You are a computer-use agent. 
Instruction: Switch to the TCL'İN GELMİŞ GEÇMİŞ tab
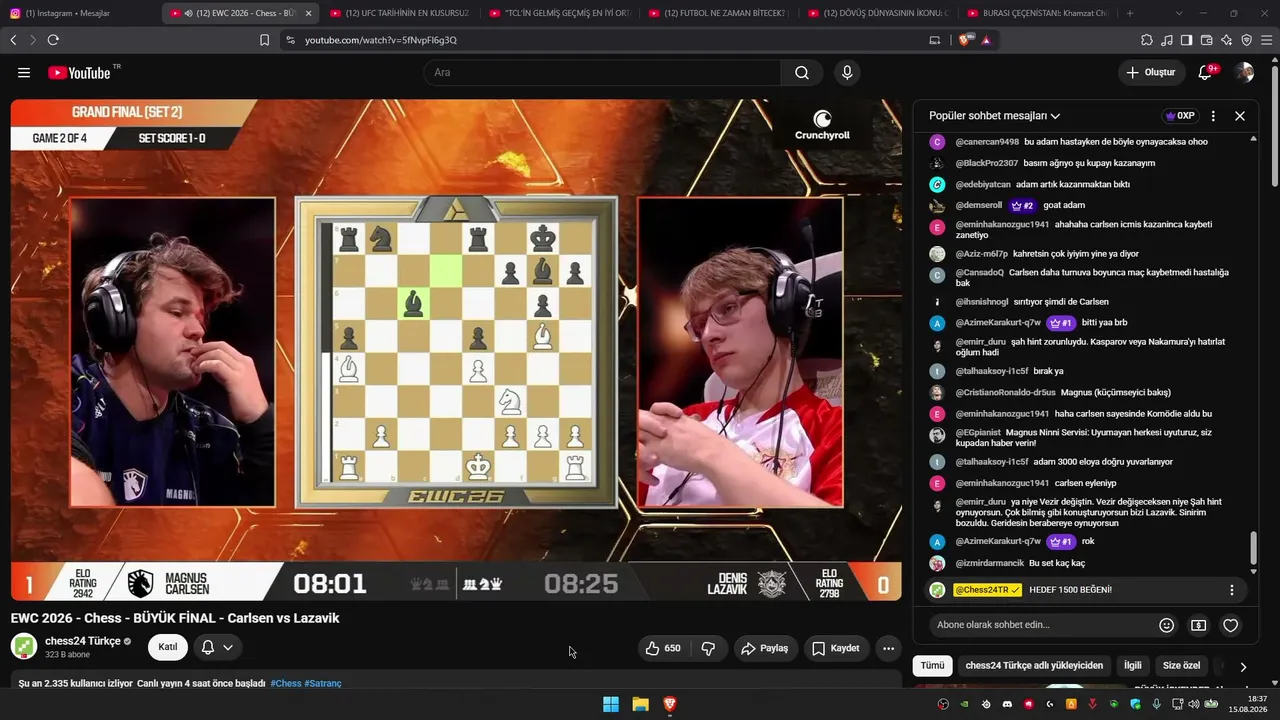559,13
